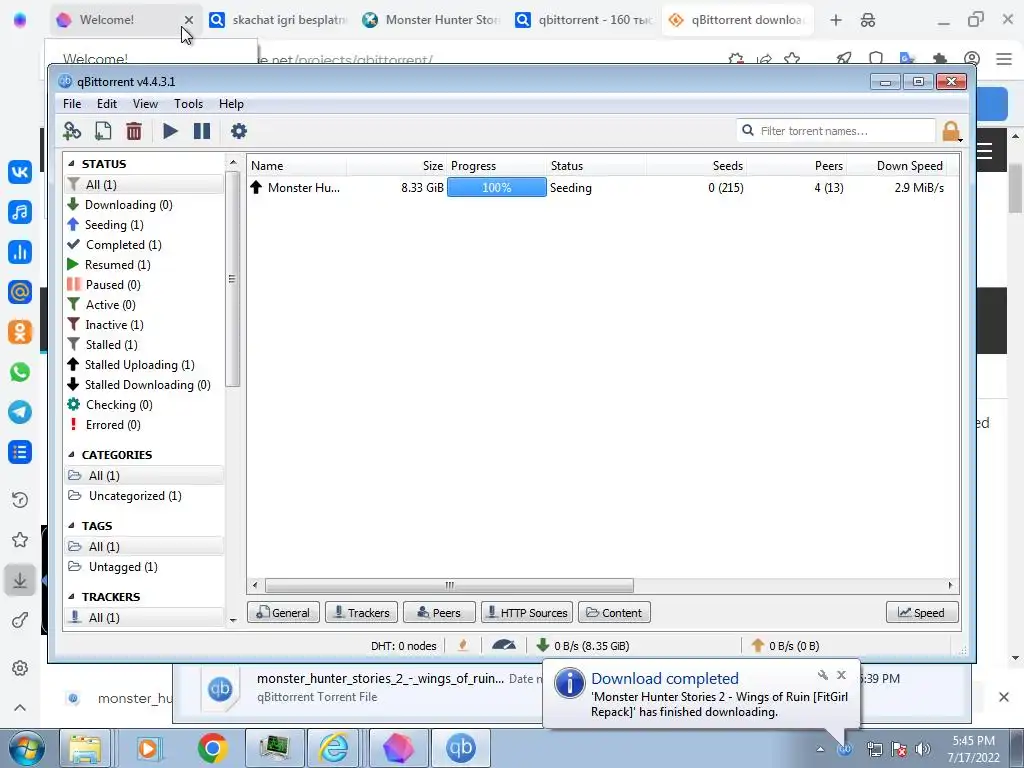The width and height of the screenshot is (1024, 768).
Task: Click the sidebar vertical scrollbar
Action: pyautogui.click(x=232, y=279)
